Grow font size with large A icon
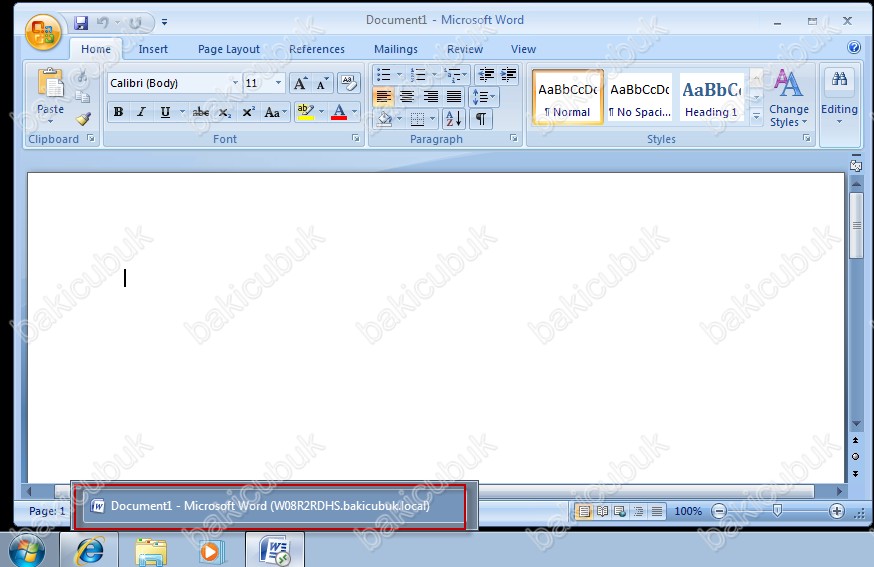 pyautogui.click(x=300, y=84)
